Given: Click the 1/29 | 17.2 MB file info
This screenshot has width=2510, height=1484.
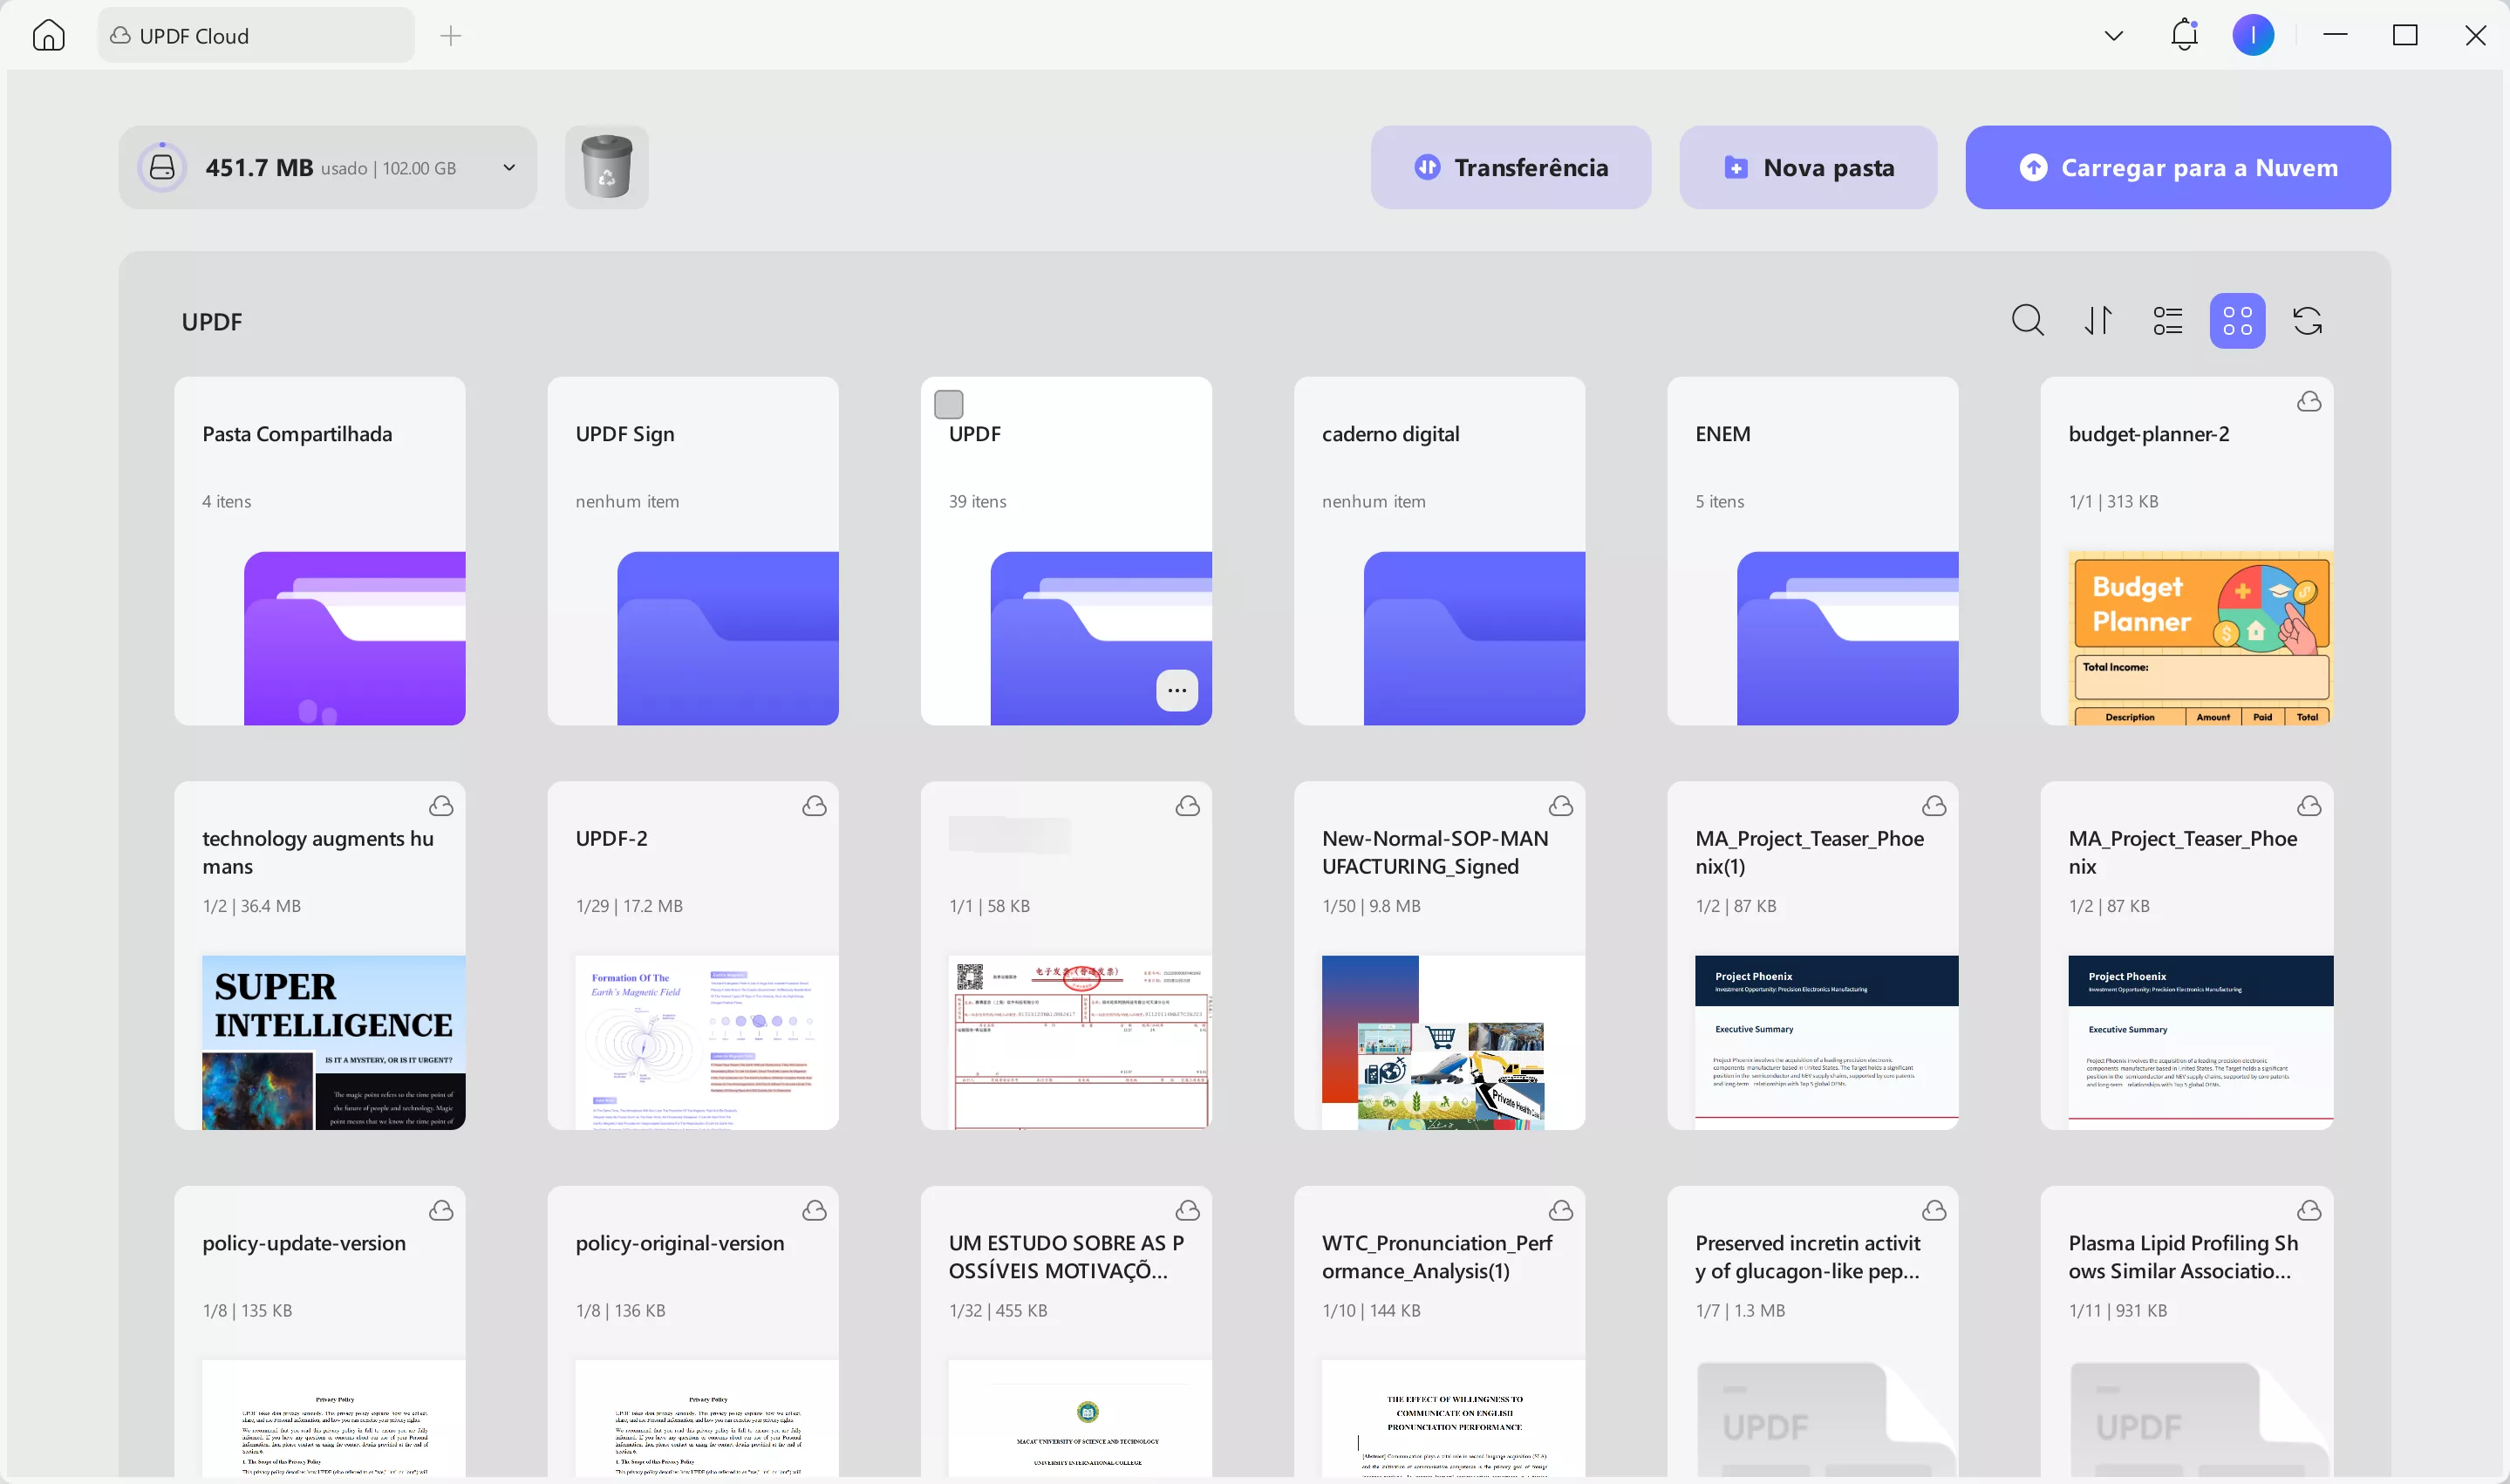Looking at the screenshot, I should [629, 906].
